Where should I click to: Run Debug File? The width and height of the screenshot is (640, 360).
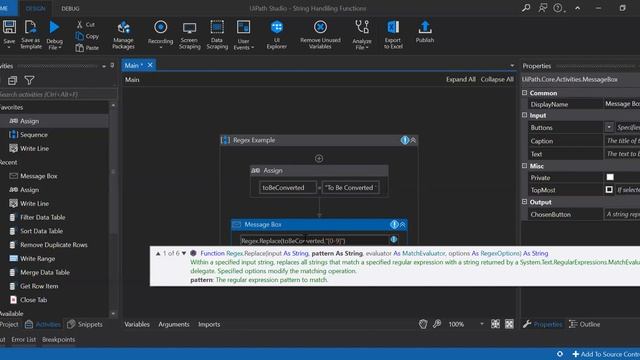click(x=54, y=35)
